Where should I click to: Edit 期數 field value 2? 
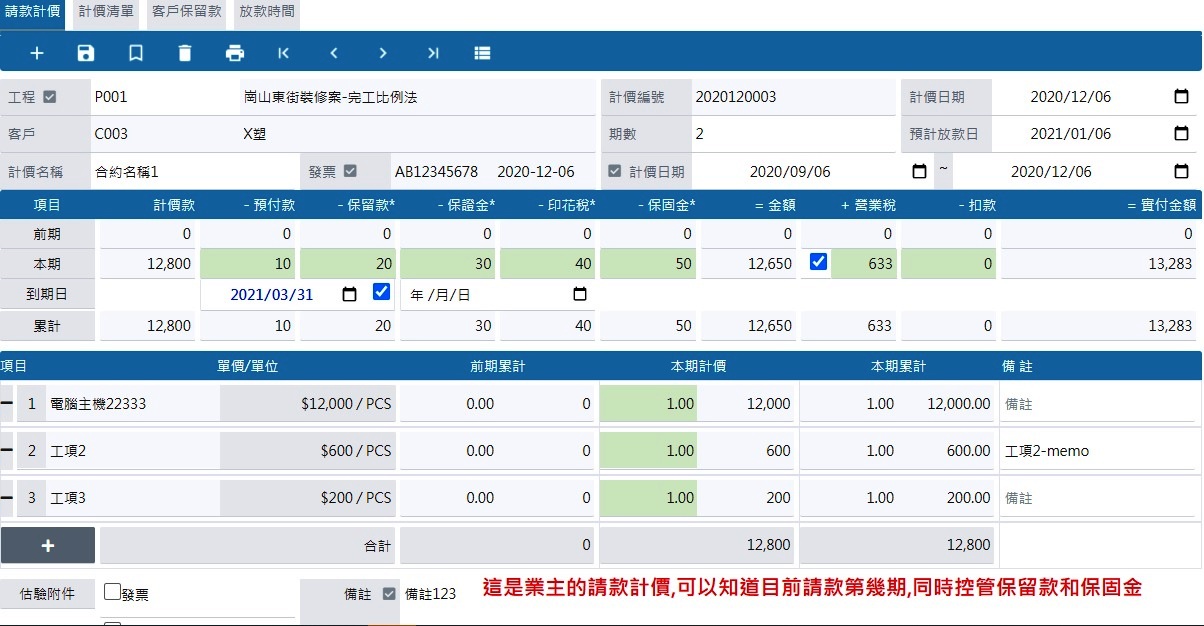(x=793, y=134)
